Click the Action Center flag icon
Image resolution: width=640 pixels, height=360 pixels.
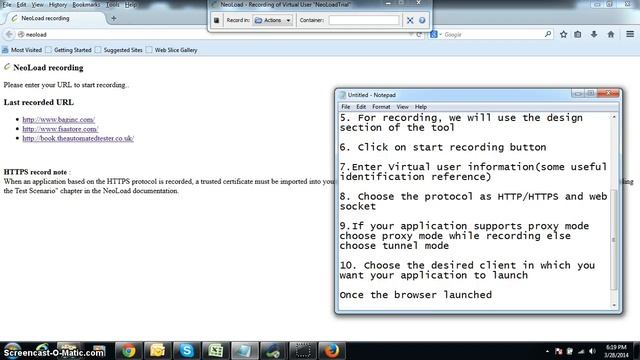(558, 351)
